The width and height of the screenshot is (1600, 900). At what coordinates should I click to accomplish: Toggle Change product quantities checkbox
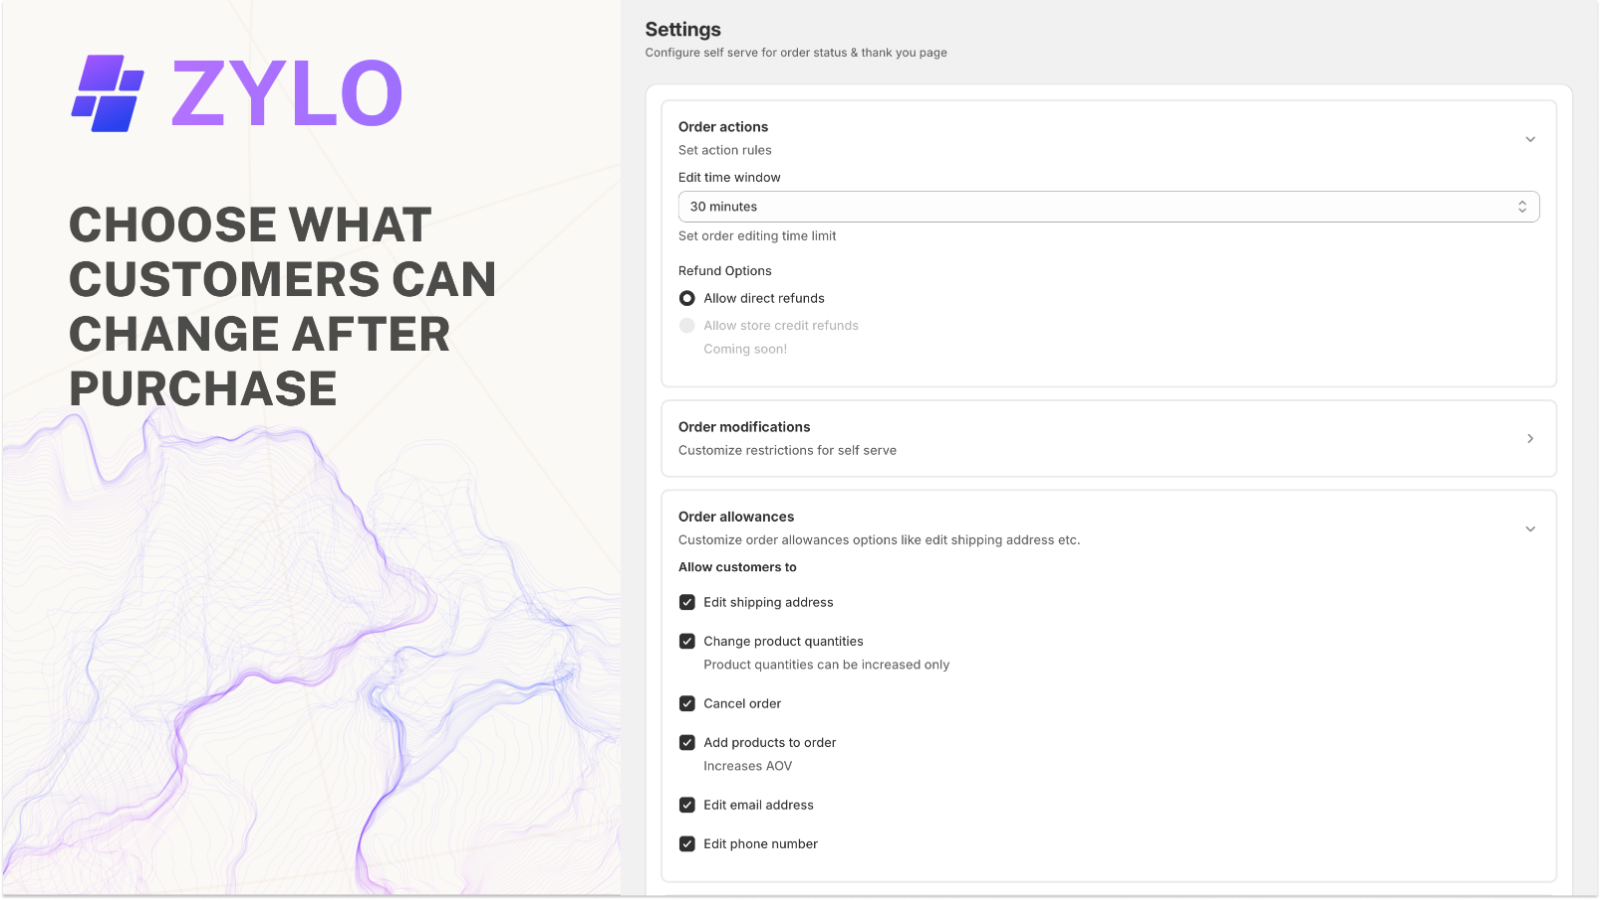tap(687, 641)
